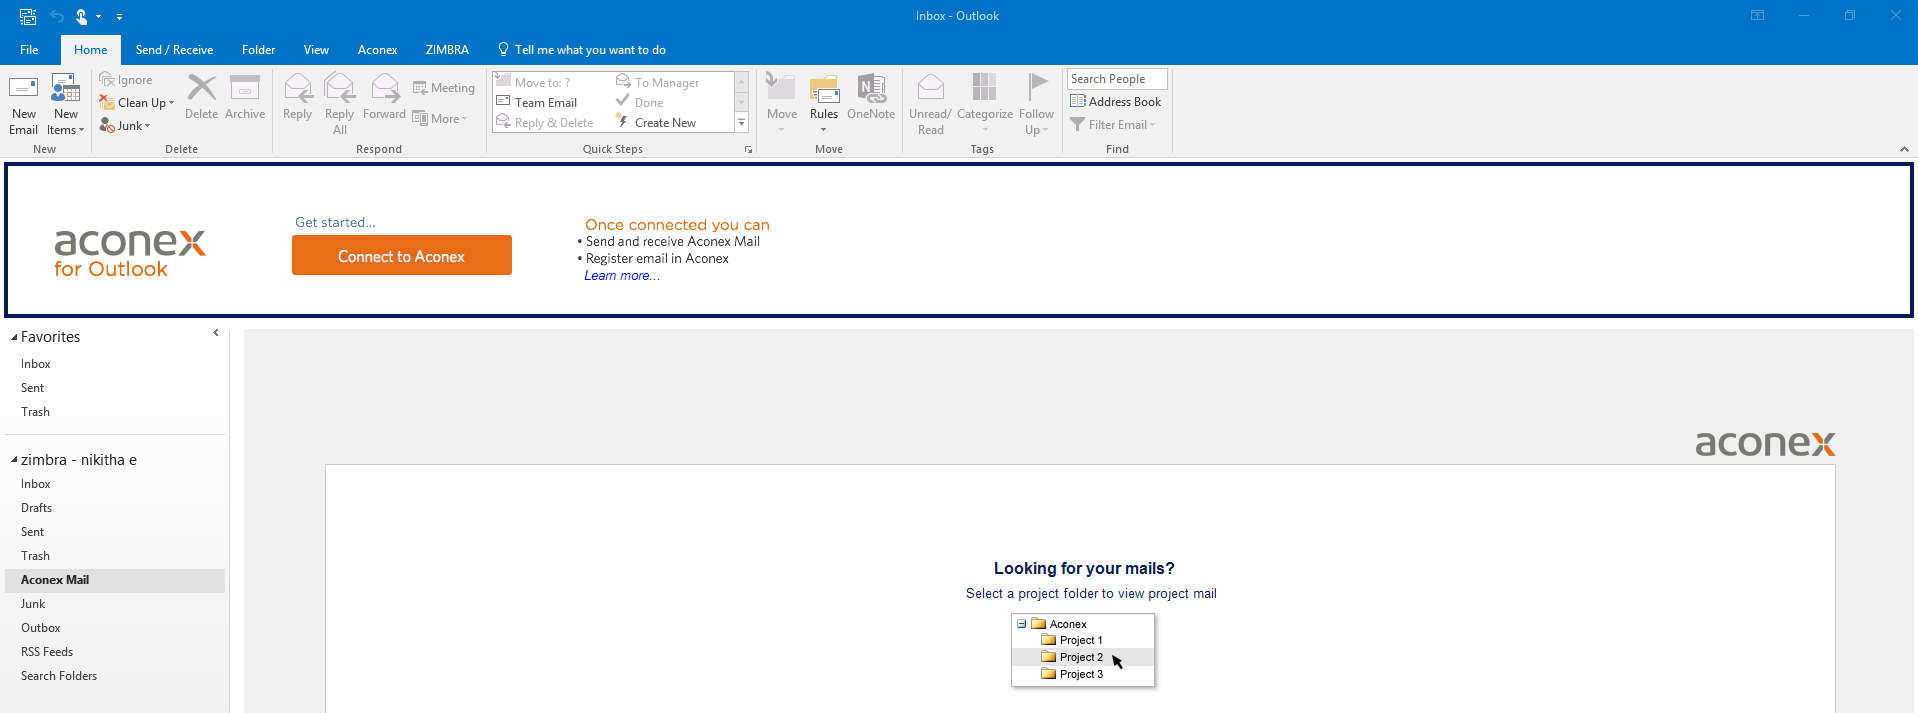This screenshot has height=713, width=1918.
Task: Select the Move to: ? quick step
Action: [x=533, y=82]
